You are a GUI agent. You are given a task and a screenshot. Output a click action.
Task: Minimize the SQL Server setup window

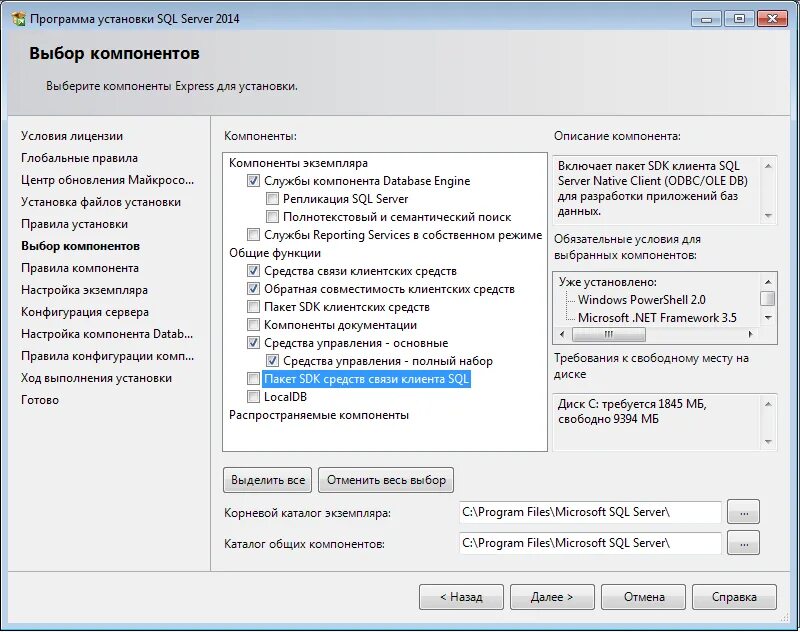[x=707, y=19]
